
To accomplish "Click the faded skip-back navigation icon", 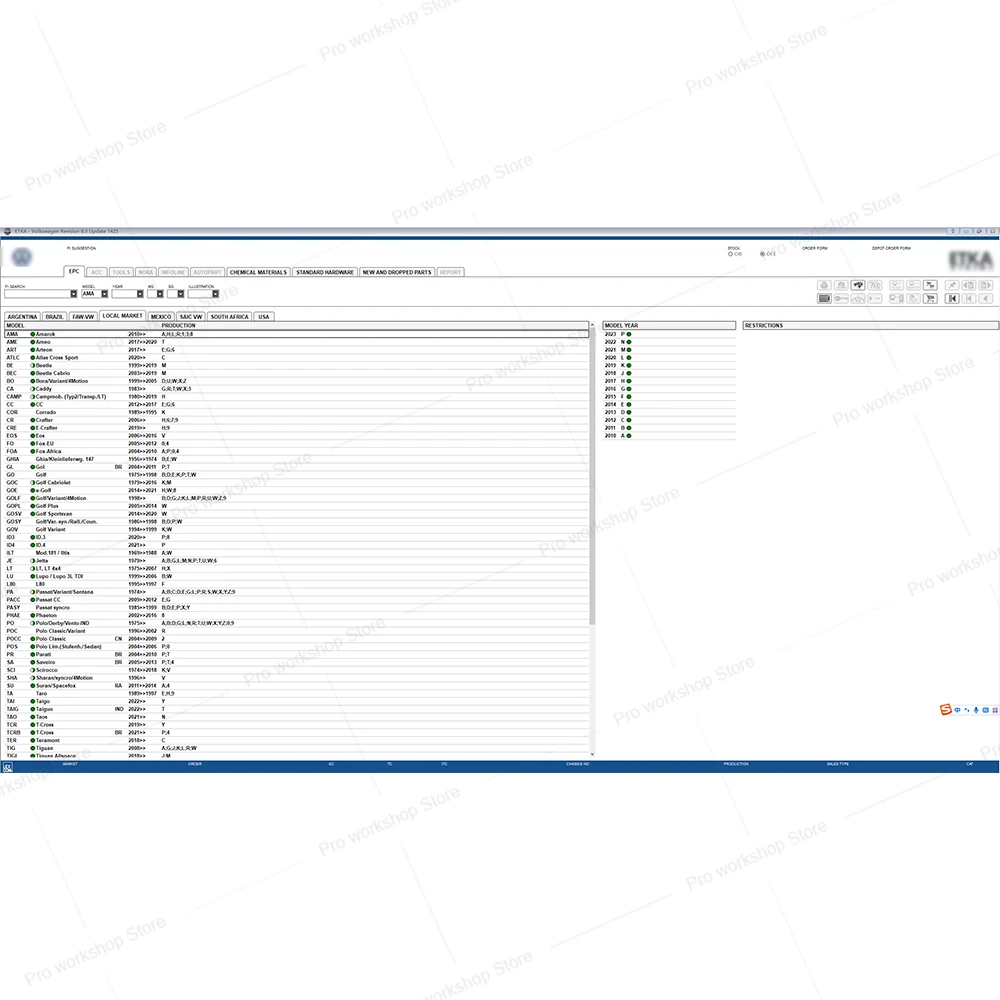I will pos(969,298).
